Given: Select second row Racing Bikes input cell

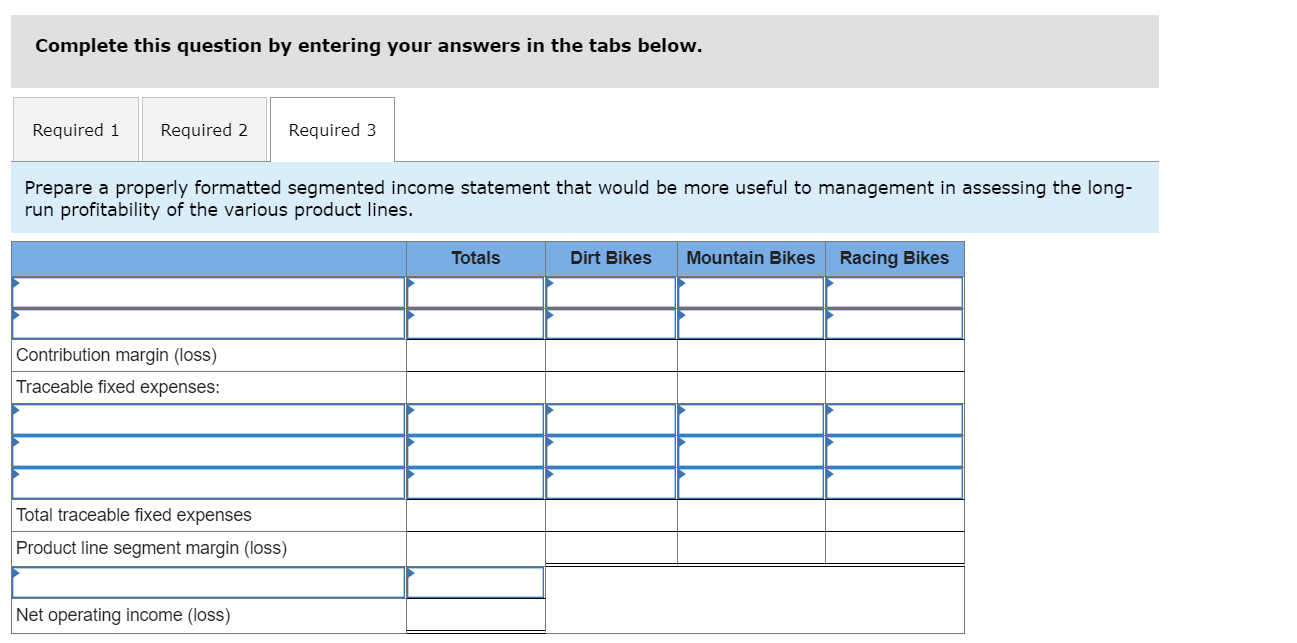Looking at the screenshot, I should tap(894, 324).
